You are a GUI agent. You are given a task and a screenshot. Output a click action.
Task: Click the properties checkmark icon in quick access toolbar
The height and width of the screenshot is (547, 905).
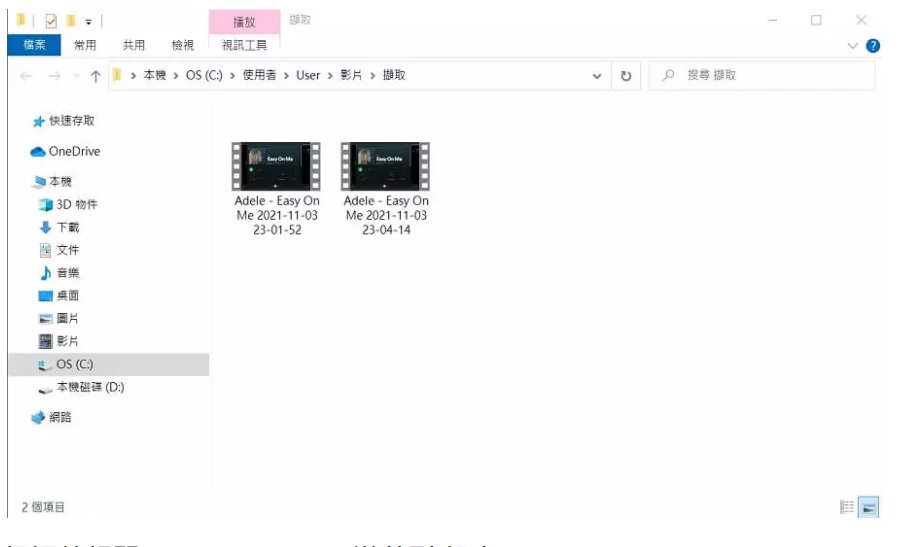[x=51, y=21]
